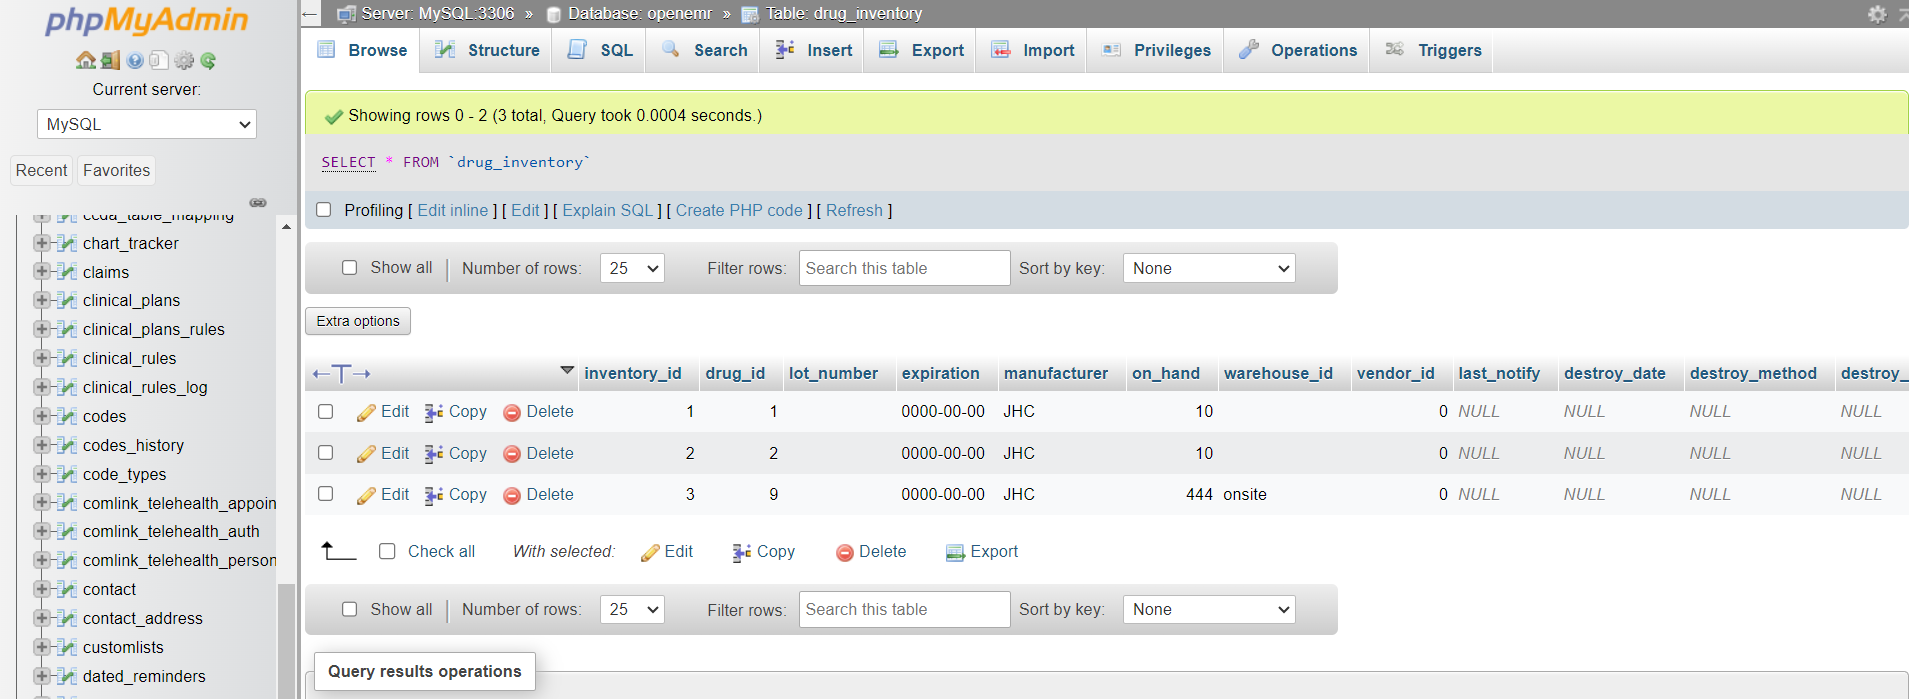Screen dimensions: 1909x699
Task: Open the Operations tab
Action: [x=1298, y=50]
